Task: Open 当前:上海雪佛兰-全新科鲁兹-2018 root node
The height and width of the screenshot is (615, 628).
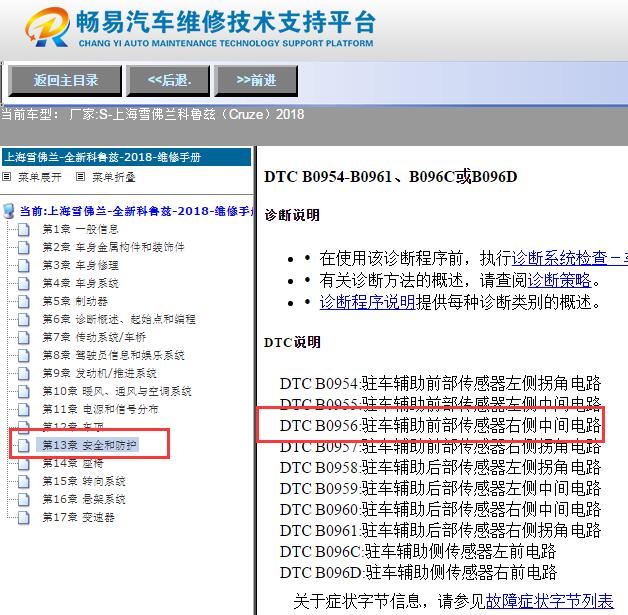Action: tap(136, 211)
